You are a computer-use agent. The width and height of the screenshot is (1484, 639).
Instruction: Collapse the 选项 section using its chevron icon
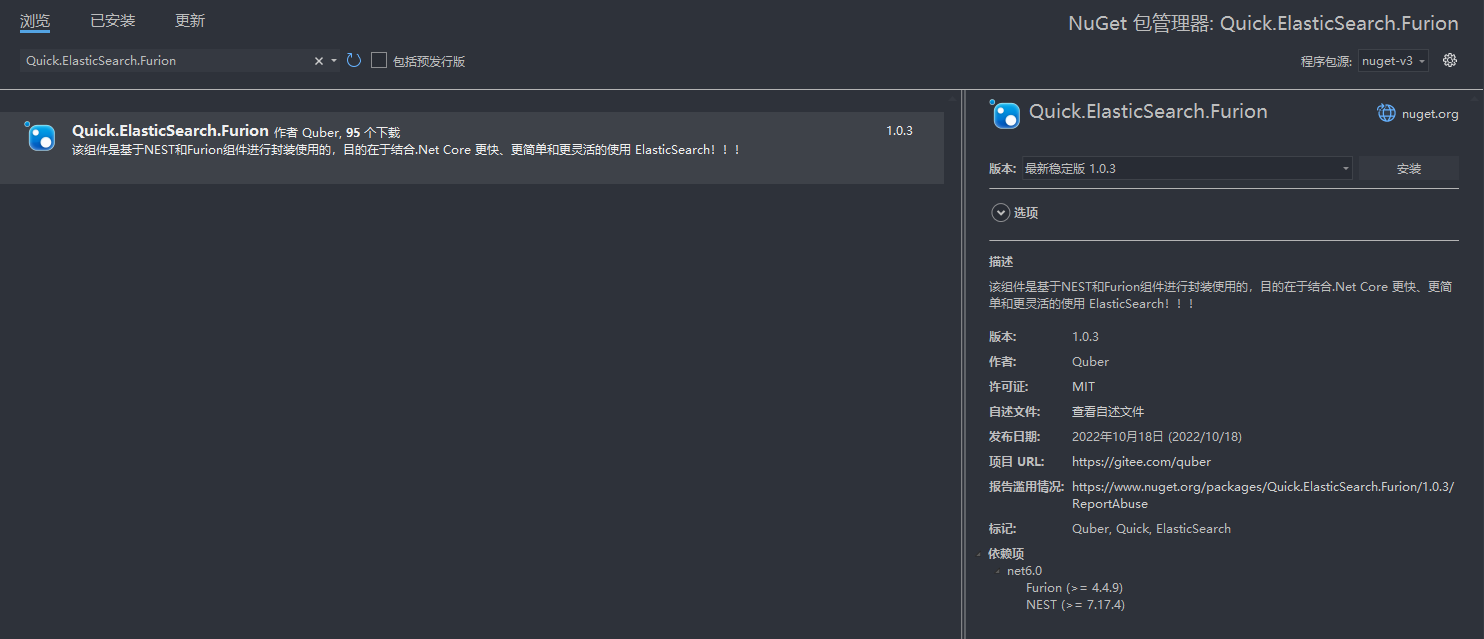(x=1000, y=212)
